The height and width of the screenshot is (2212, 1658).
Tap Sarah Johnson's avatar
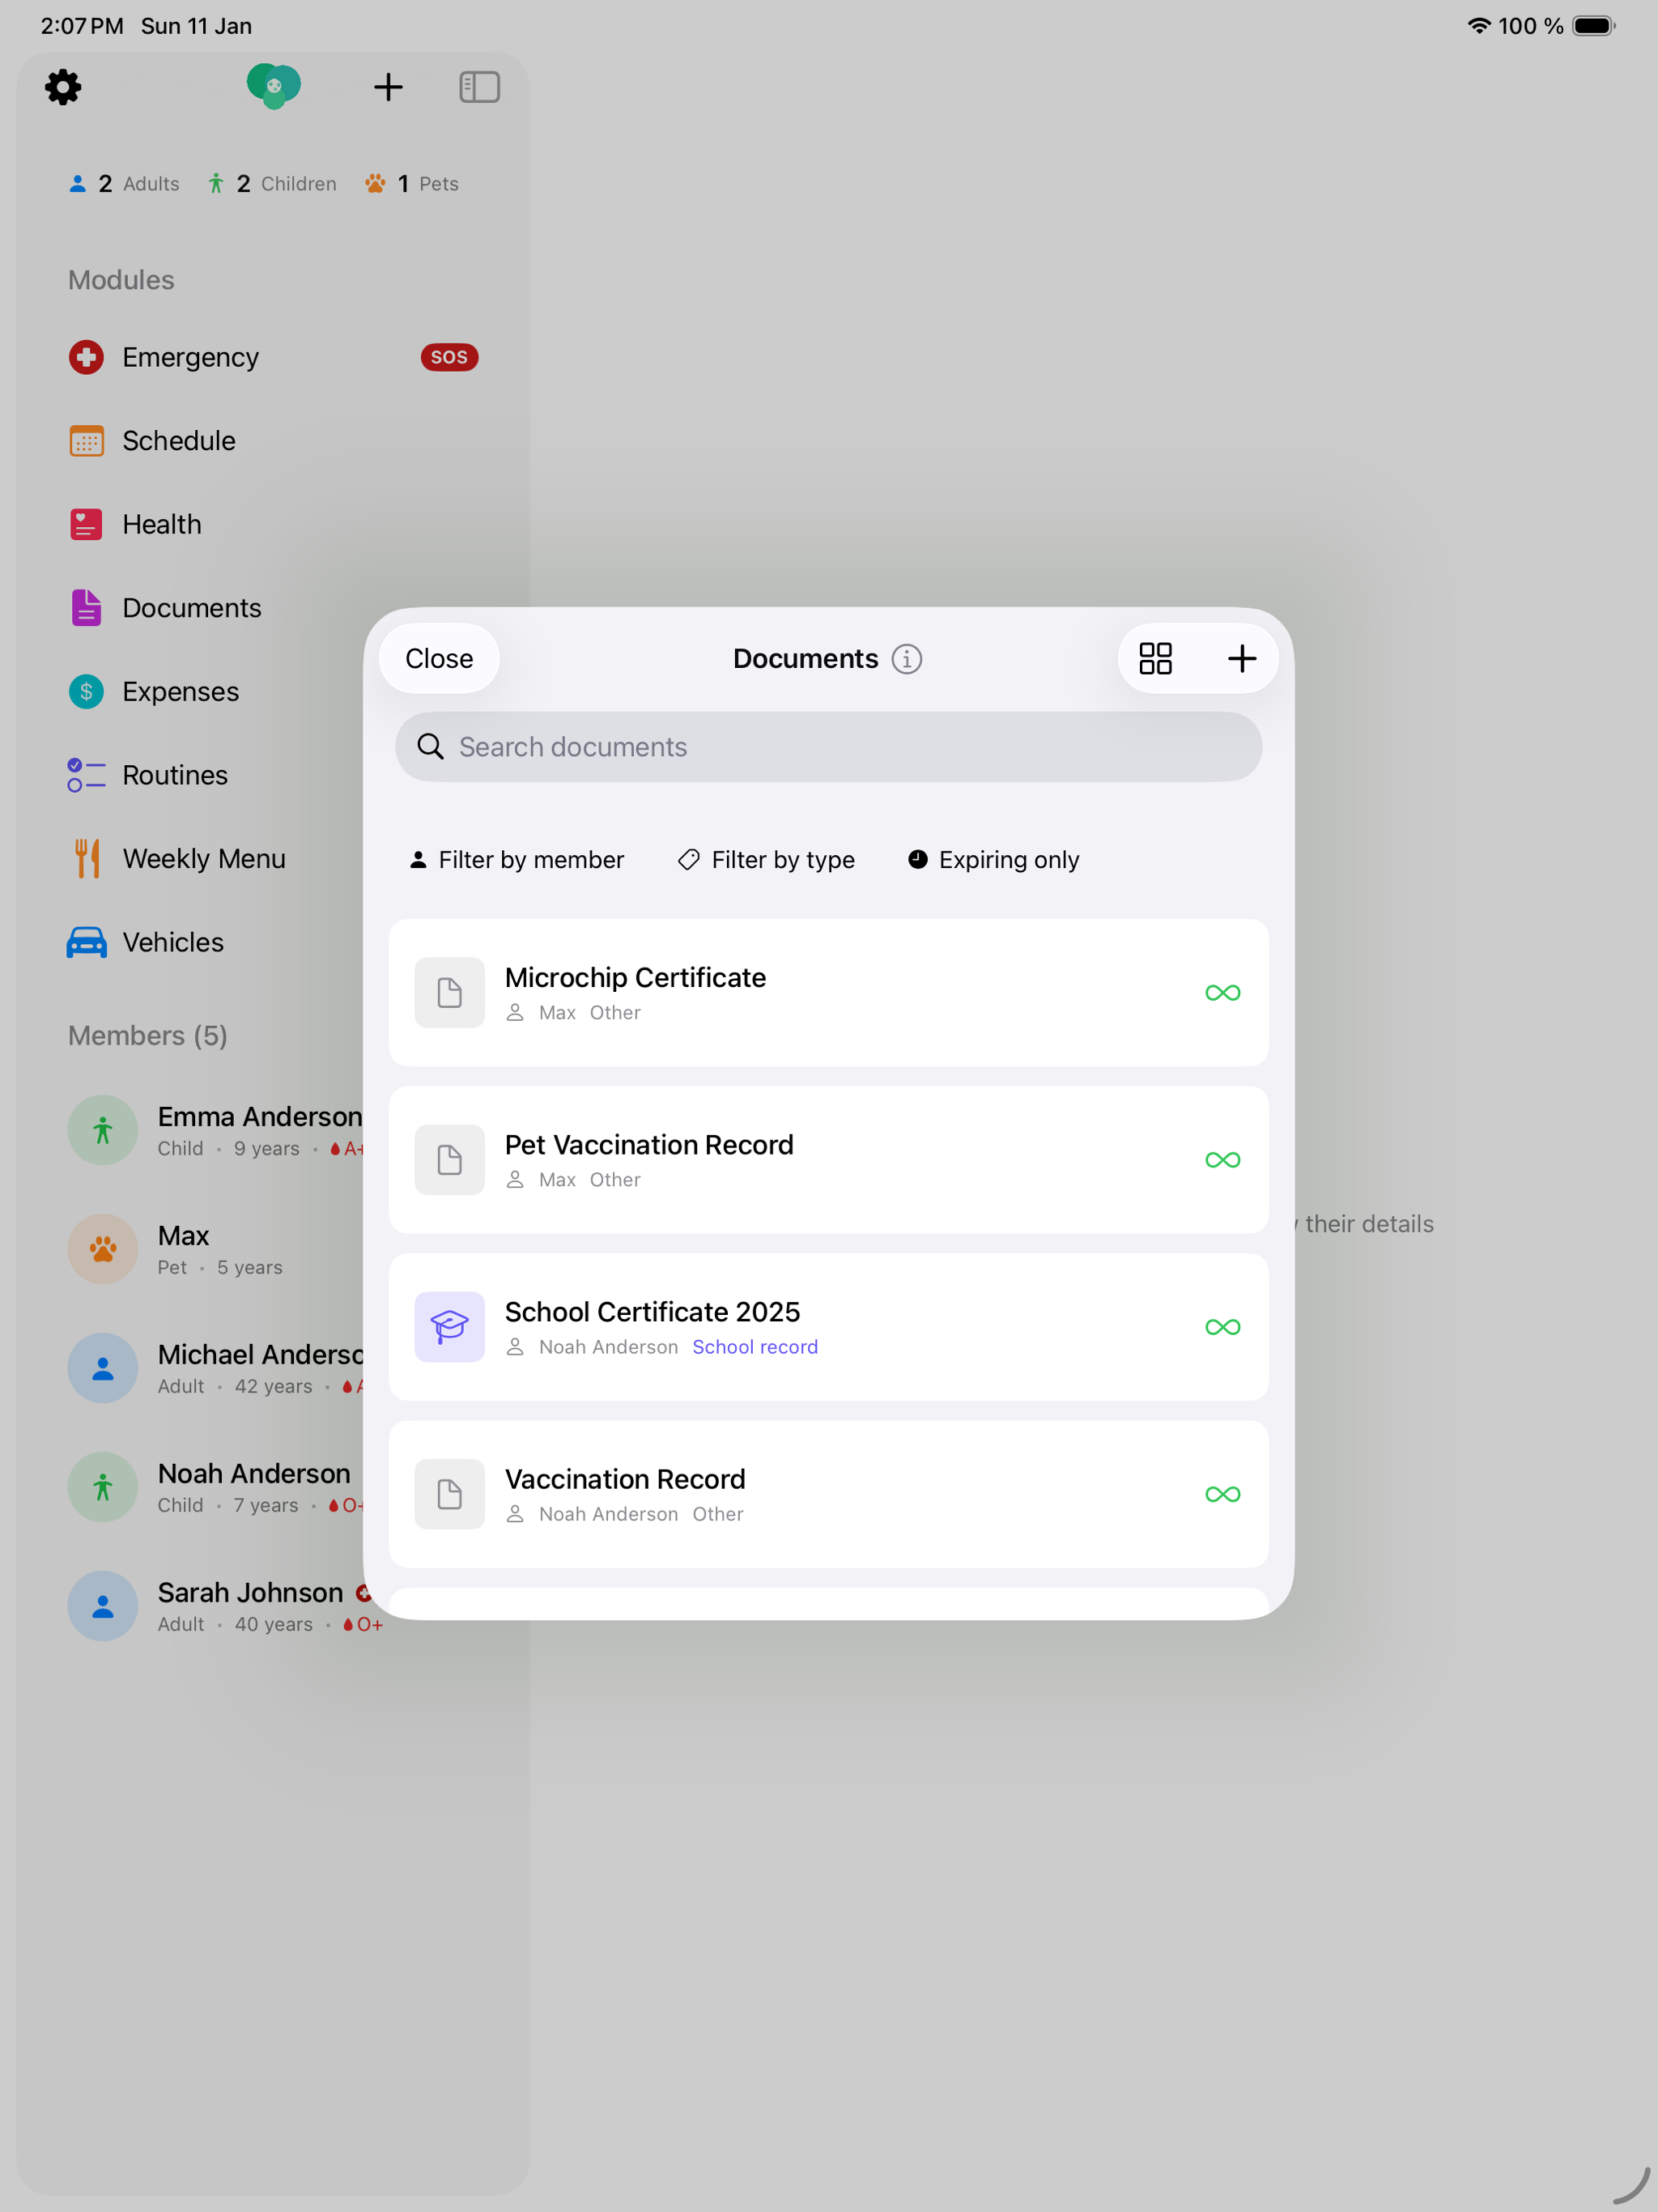click(x=102, y=1606)
